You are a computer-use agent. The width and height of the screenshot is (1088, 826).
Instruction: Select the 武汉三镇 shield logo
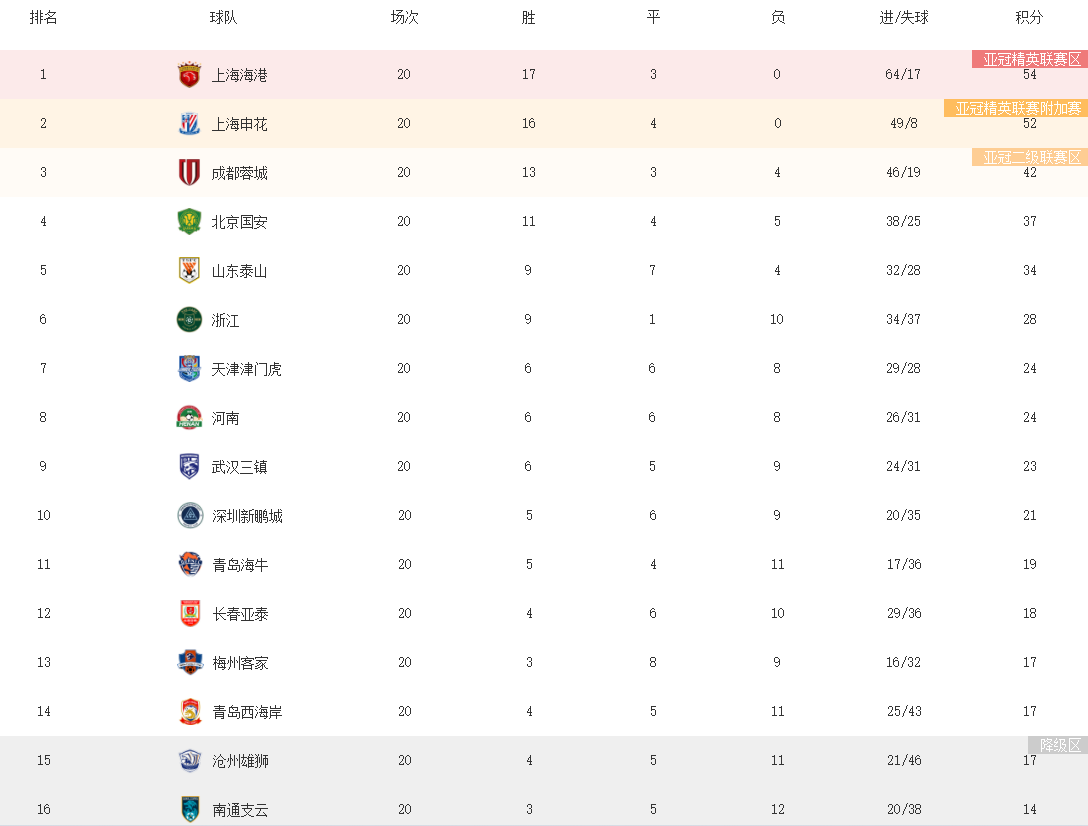coord(189,466)
